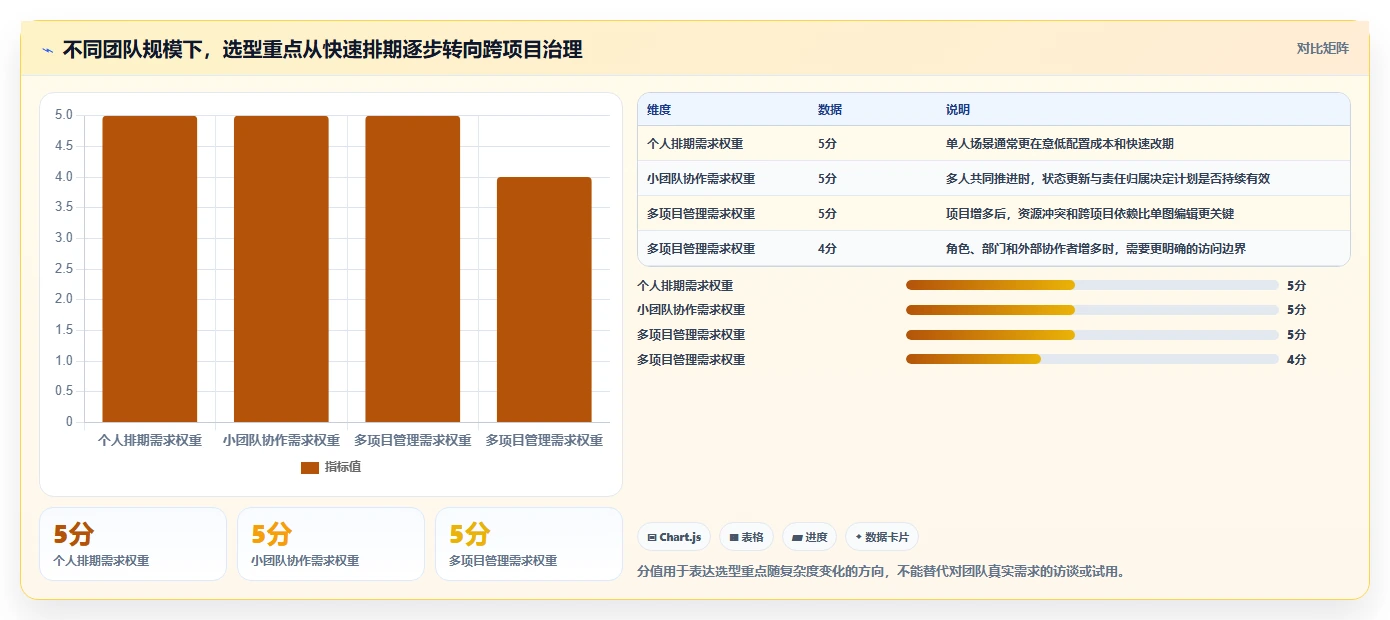Select the progress bar ending at 4分

[x=1092, y=359]
